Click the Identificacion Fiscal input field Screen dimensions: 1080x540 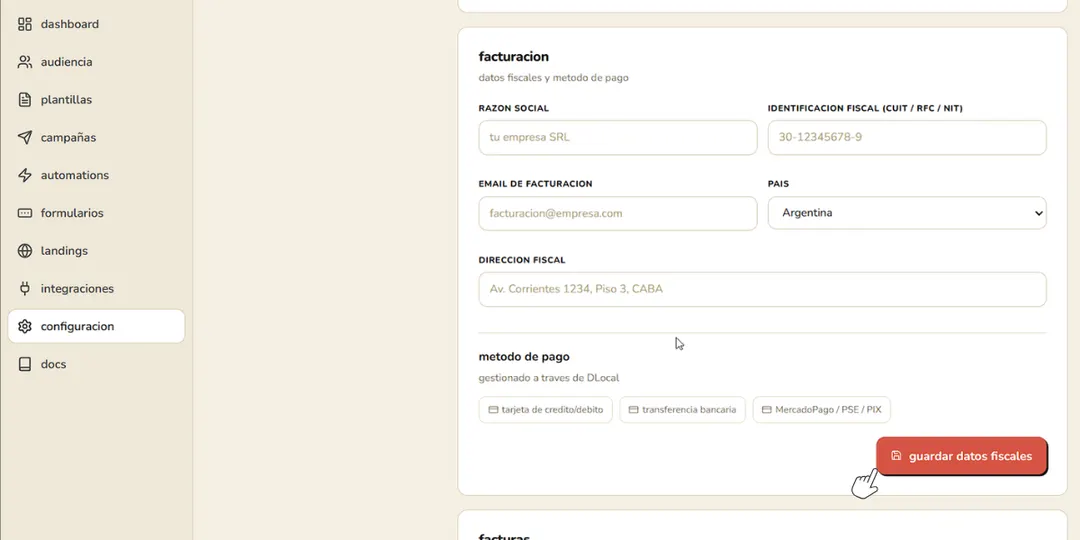click(x=907, y=138)
